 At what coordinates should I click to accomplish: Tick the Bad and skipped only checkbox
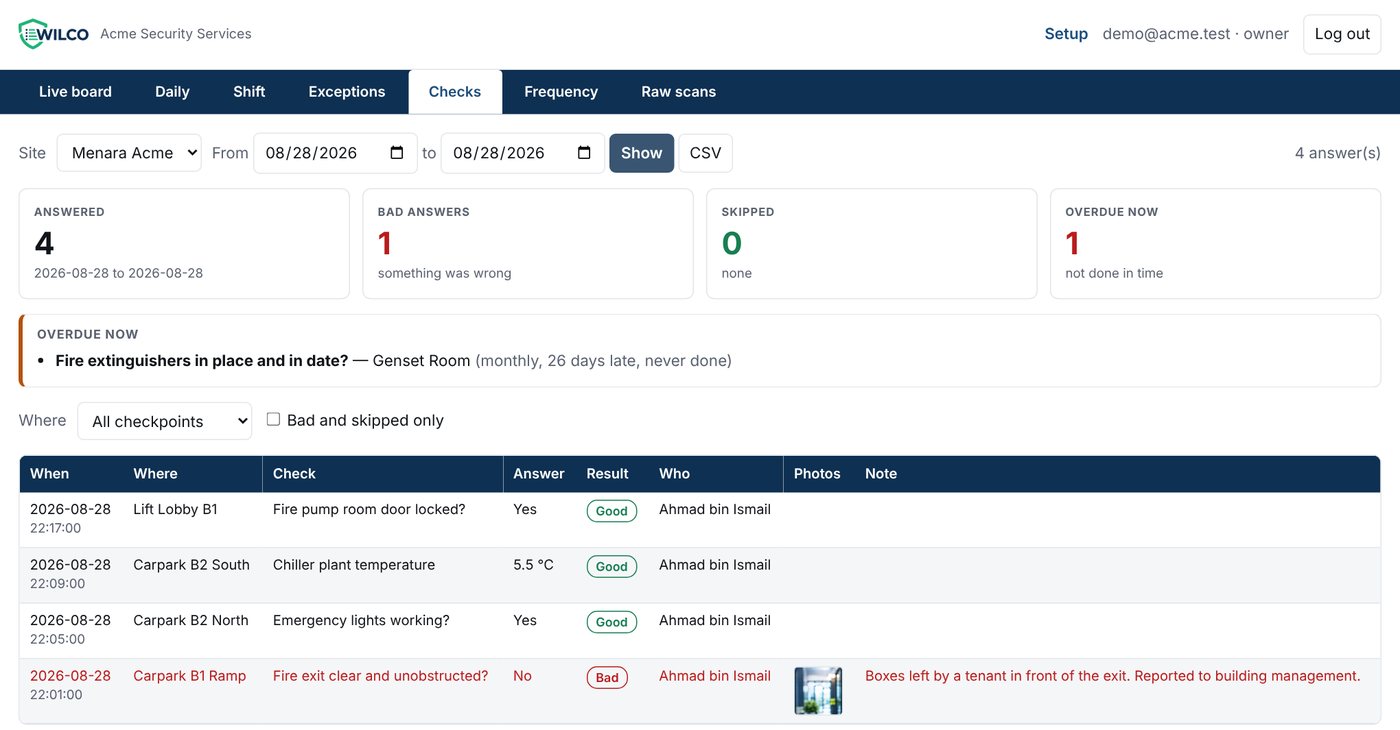(x=273, y=420)
